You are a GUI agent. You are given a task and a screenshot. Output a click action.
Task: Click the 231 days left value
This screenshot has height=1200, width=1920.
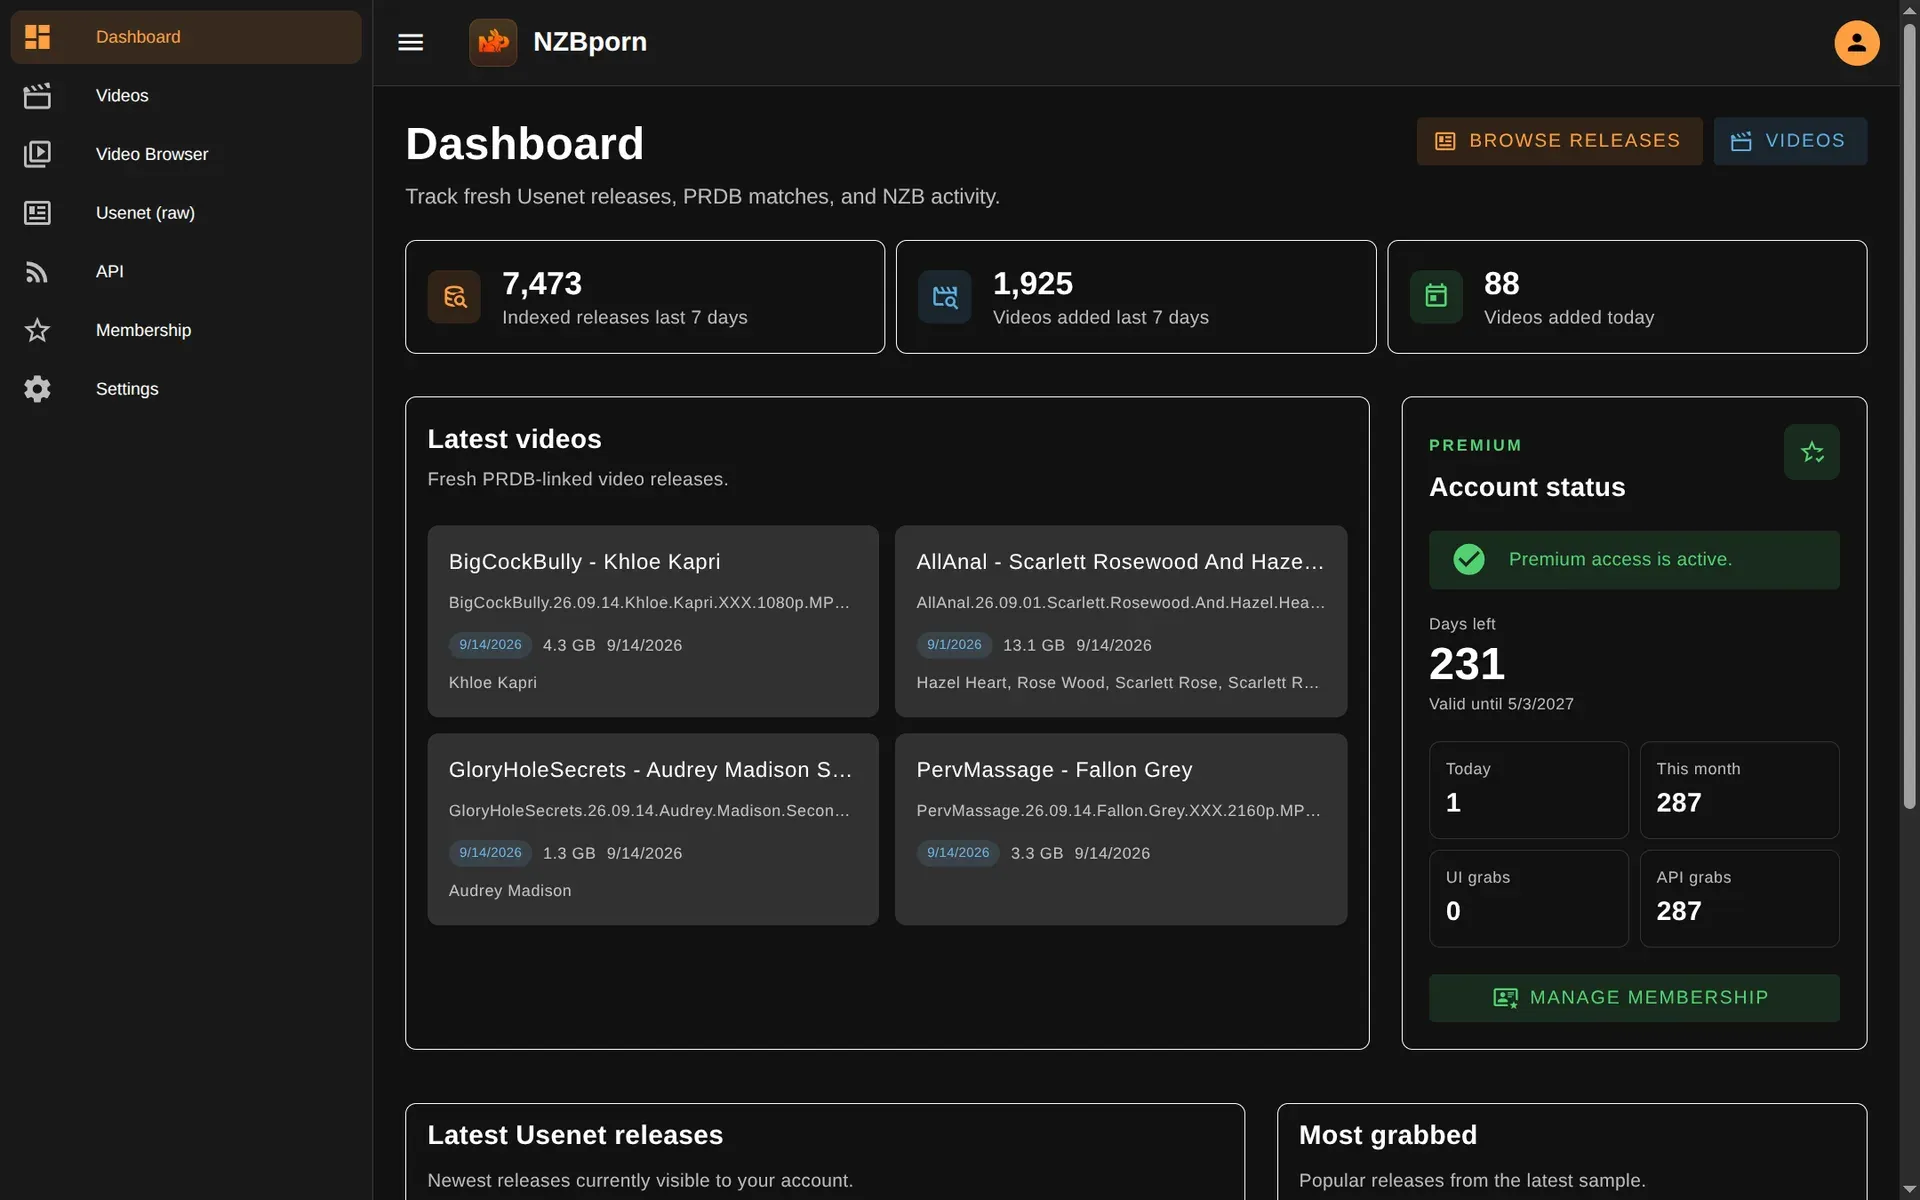1467,664
